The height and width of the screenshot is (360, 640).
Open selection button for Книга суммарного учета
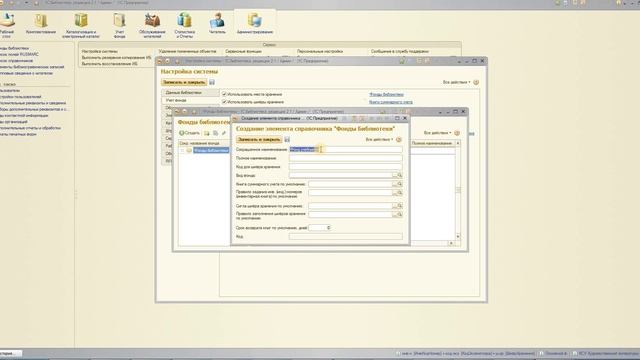pyautogui.click(x=395, y=184)
